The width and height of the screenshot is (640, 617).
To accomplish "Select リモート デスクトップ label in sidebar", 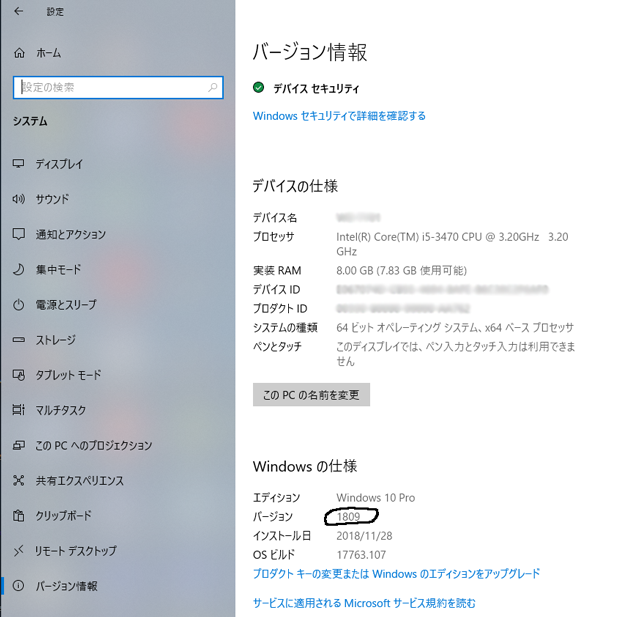I will [76, 551].
